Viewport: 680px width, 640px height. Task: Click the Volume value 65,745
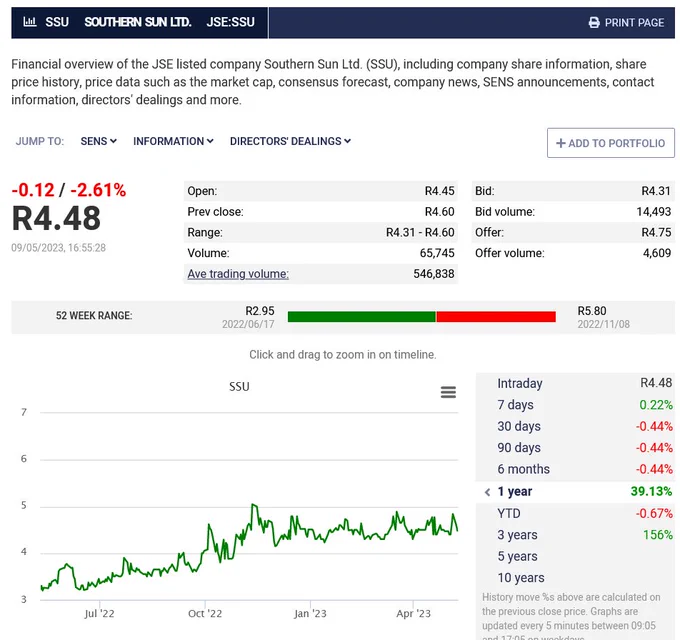pyautogui.click(x=437, y=253)
